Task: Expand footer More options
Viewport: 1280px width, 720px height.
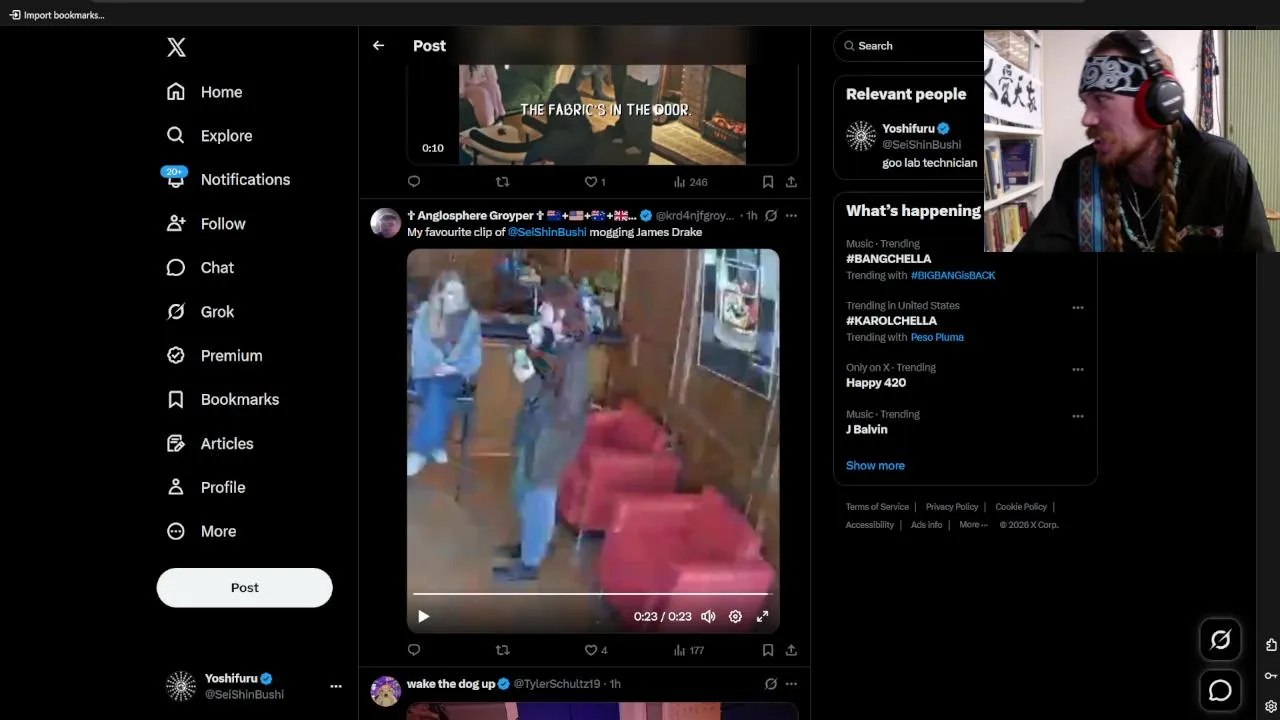Action: 973,525
